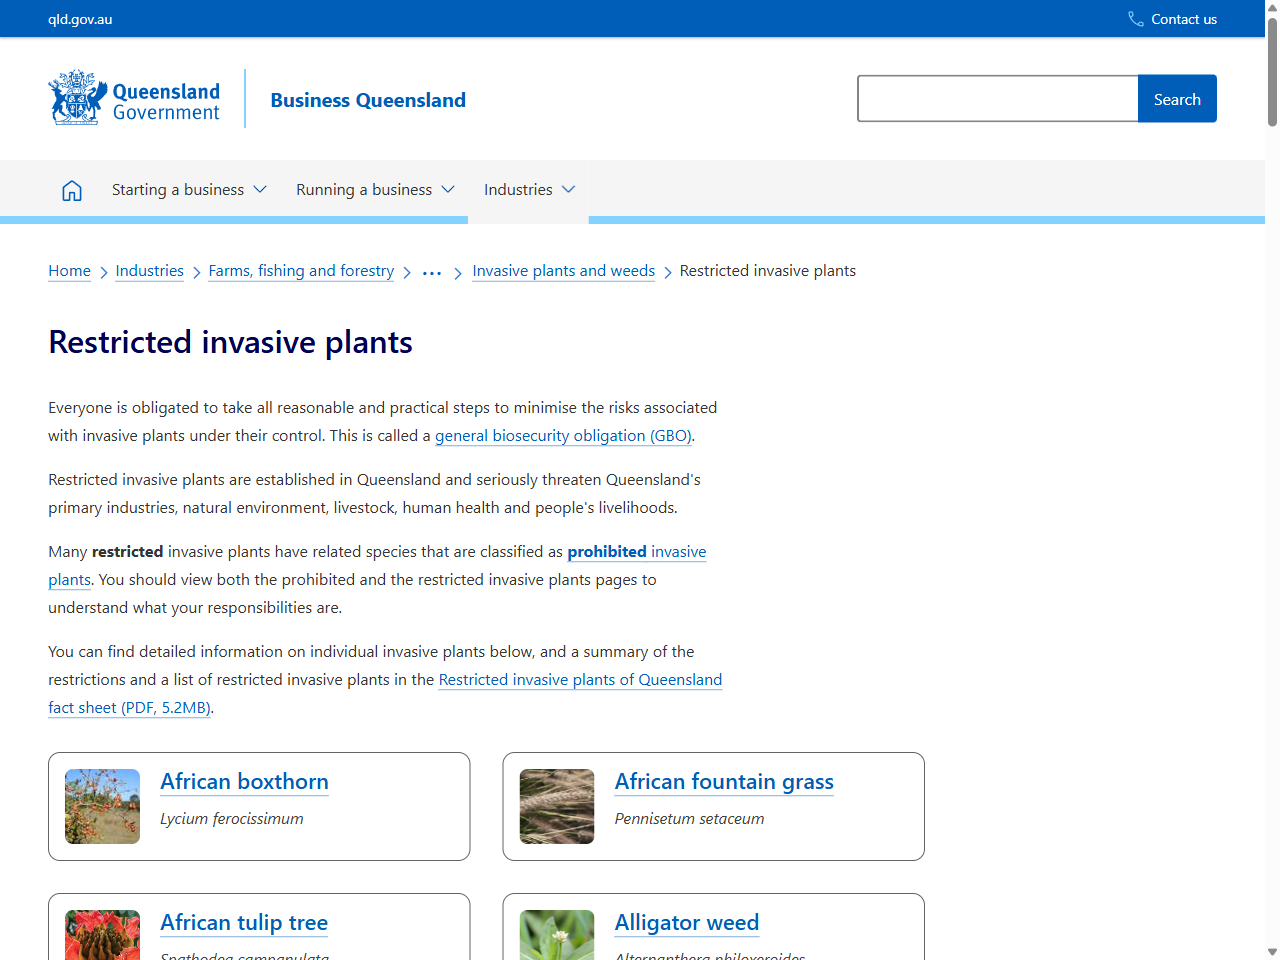This screenshot has height=960, width=1280.
Task: Open the collapsed breadcrumb ellipsis
Action: coord(431,271)
